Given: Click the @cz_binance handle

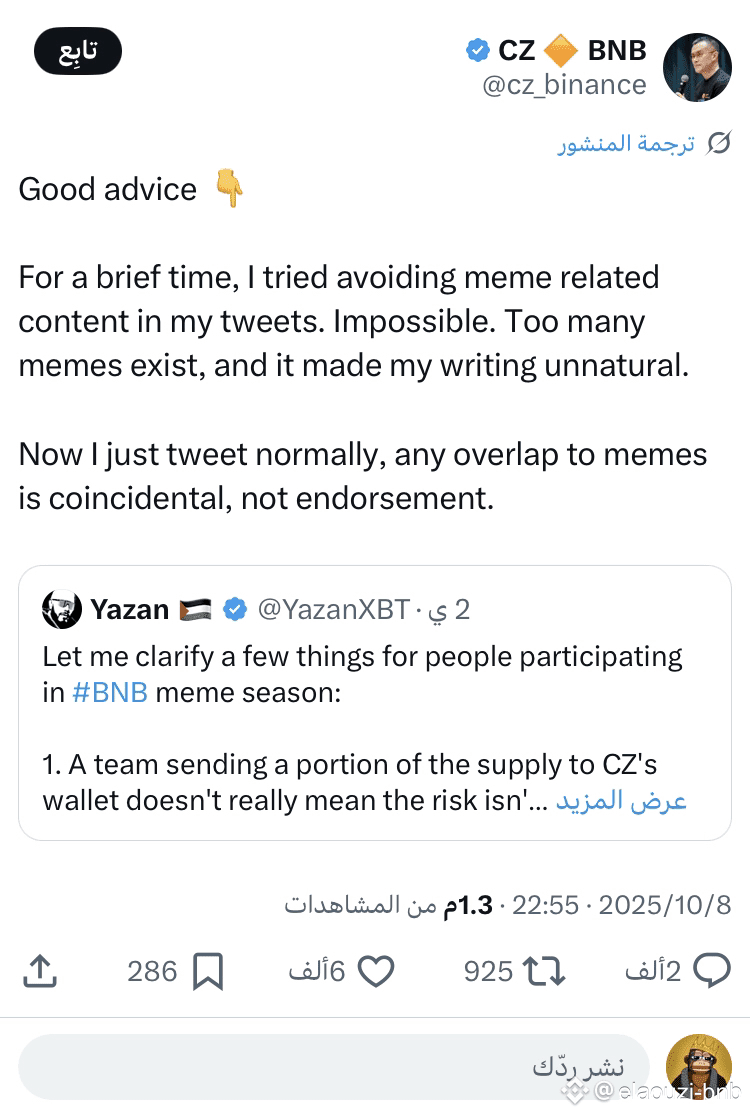Looking at the screenshot, I should (x=564, y=85).
